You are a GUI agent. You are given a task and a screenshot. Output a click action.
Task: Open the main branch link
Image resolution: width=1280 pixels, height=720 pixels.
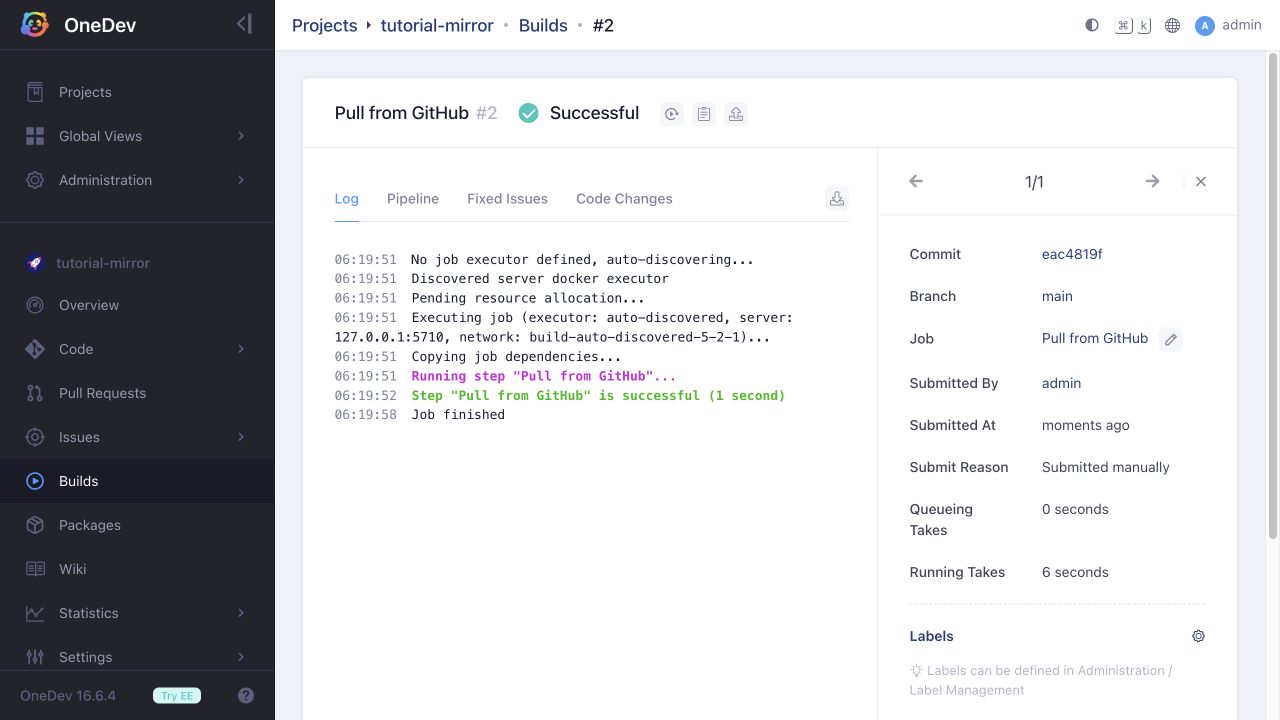tap(1057, 296)
